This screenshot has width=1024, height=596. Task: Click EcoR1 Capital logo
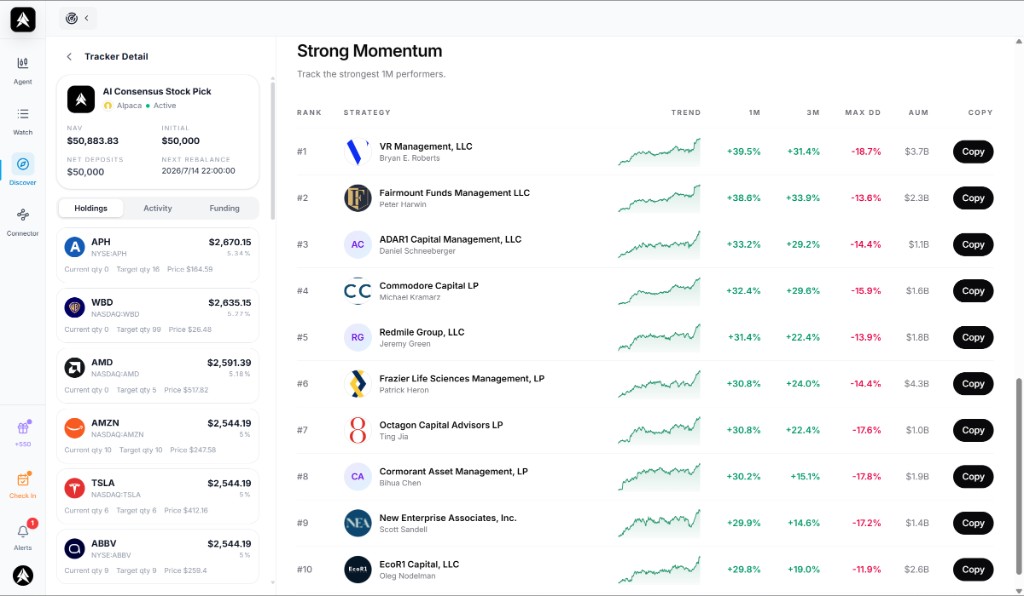(357, 569)
